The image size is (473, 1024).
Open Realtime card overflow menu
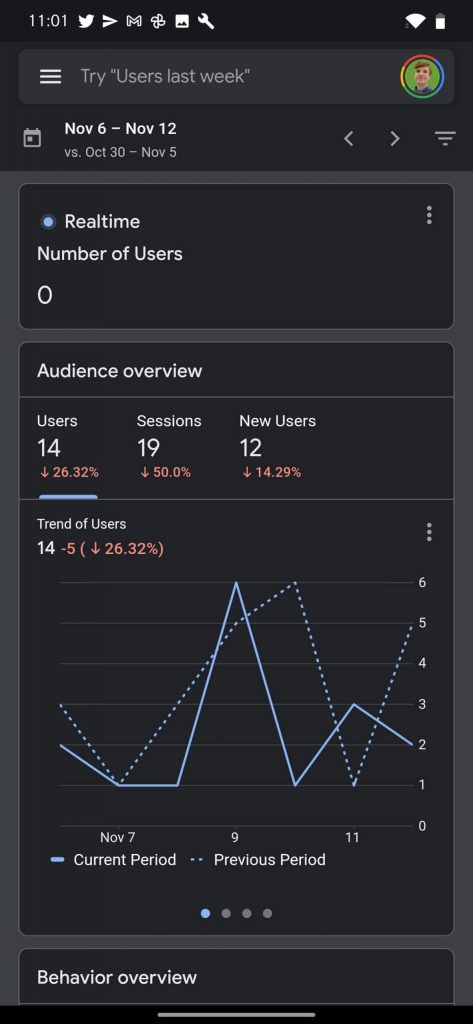pyautogui.click(x=429, y=215)
